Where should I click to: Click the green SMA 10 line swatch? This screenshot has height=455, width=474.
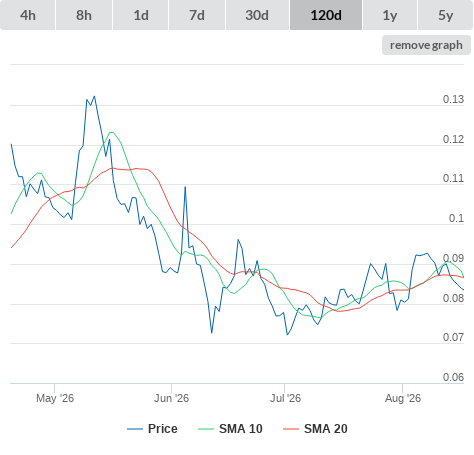tap(206, 429)
